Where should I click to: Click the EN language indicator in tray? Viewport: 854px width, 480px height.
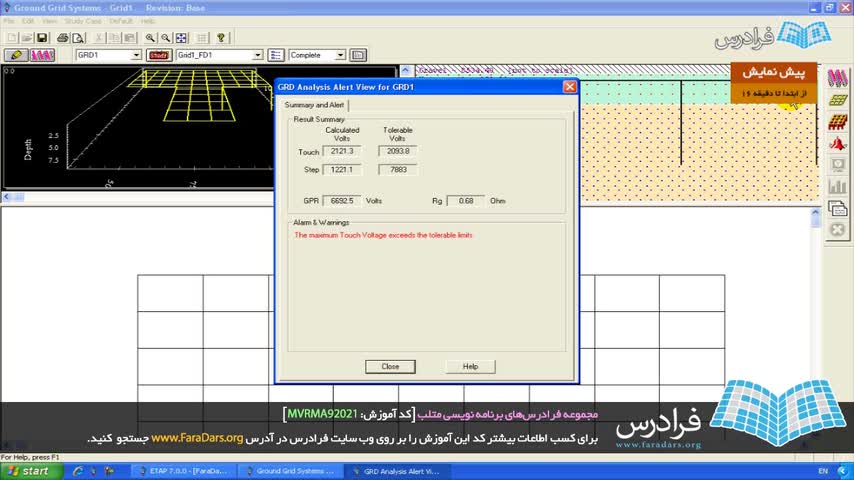(823, 471)
